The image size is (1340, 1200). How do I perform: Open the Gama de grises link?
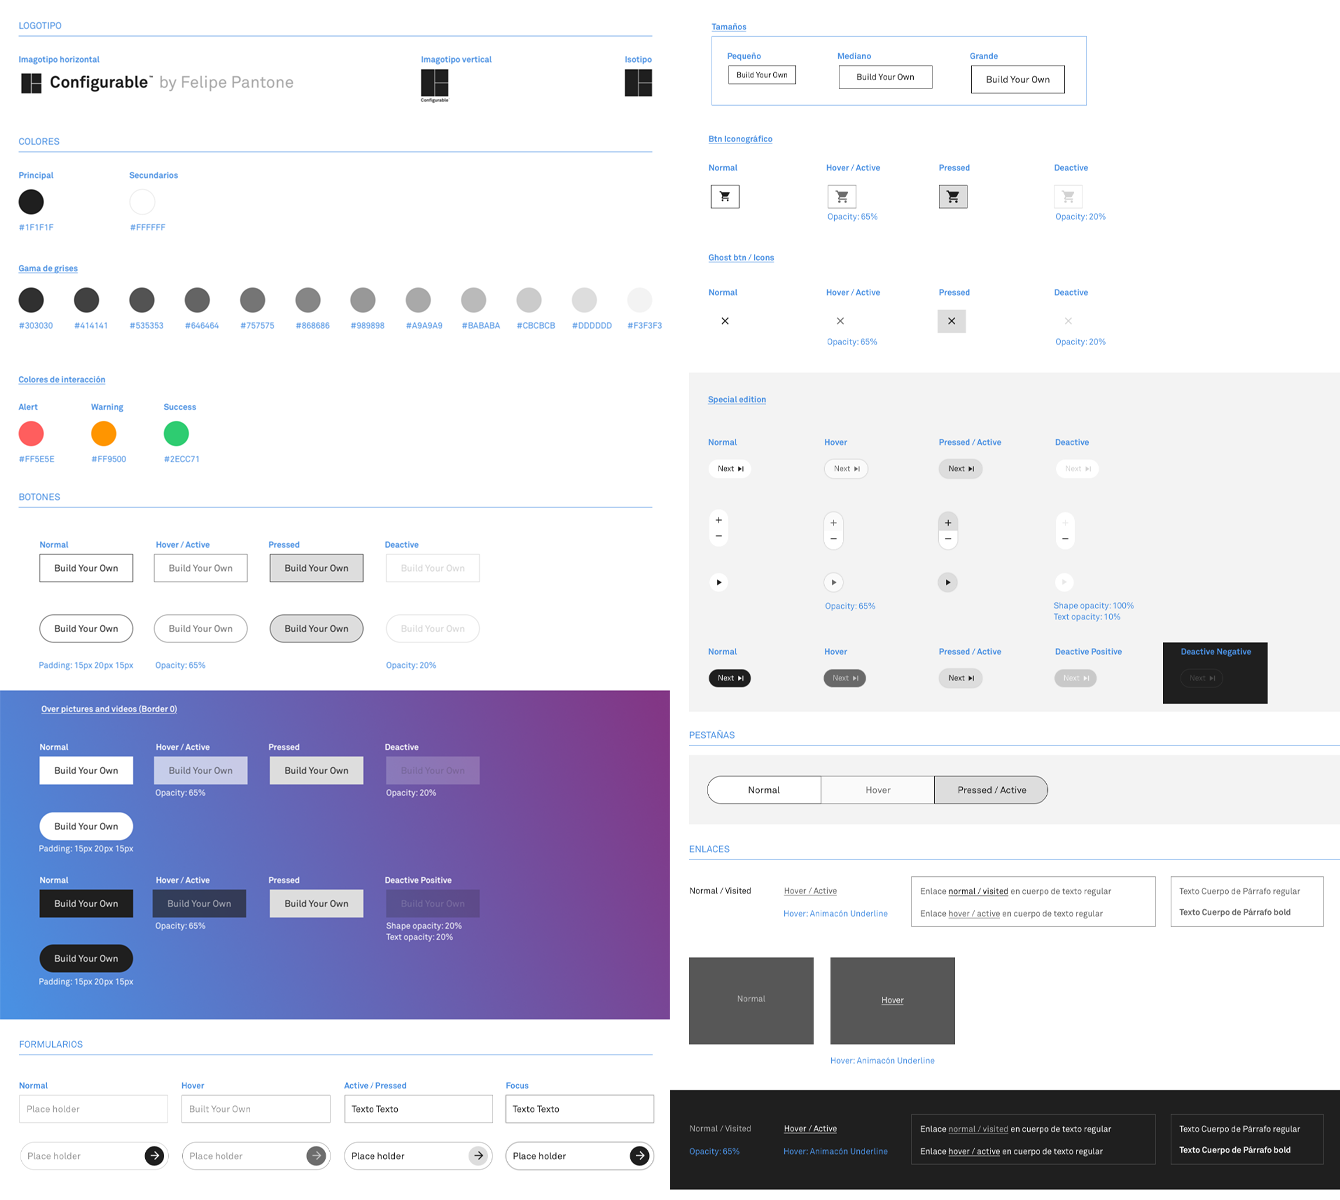pos(47,268)
